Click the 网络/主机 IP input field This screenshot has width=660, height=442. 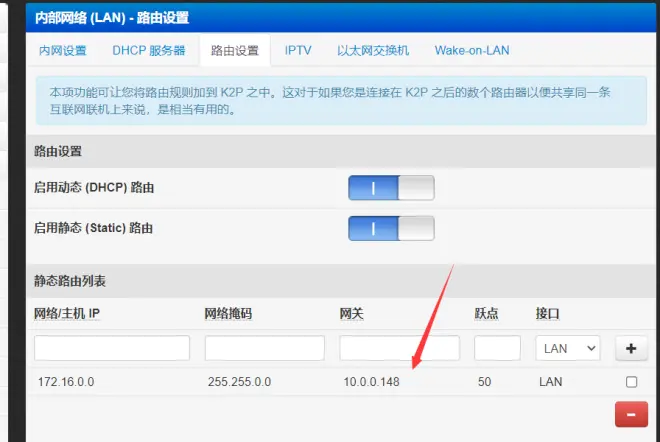pos(112,348)
